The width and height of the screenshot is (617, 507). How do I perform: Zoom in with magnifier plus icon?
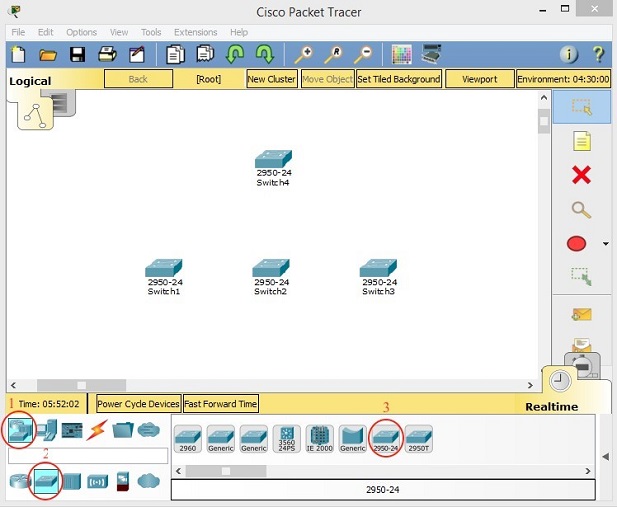click(303, 54)
